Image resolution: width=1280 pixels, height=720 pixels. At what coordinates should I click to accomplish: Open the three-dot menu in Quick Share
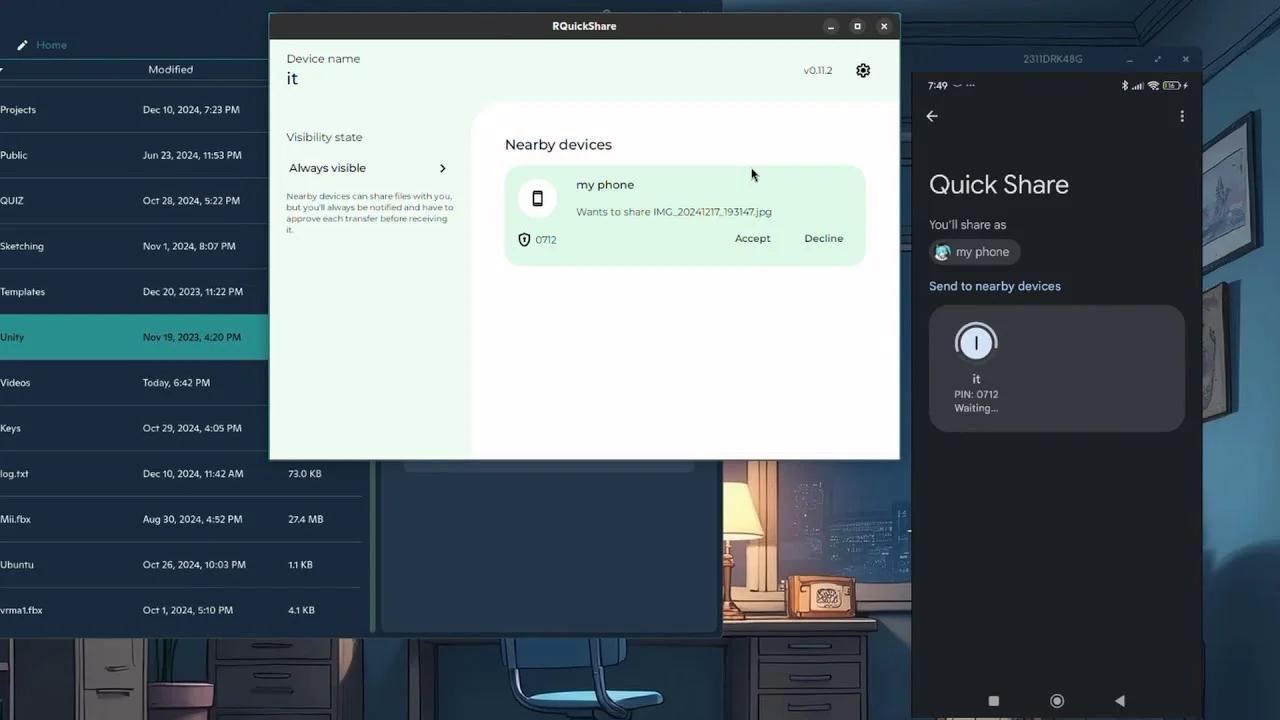[1182, 116]
